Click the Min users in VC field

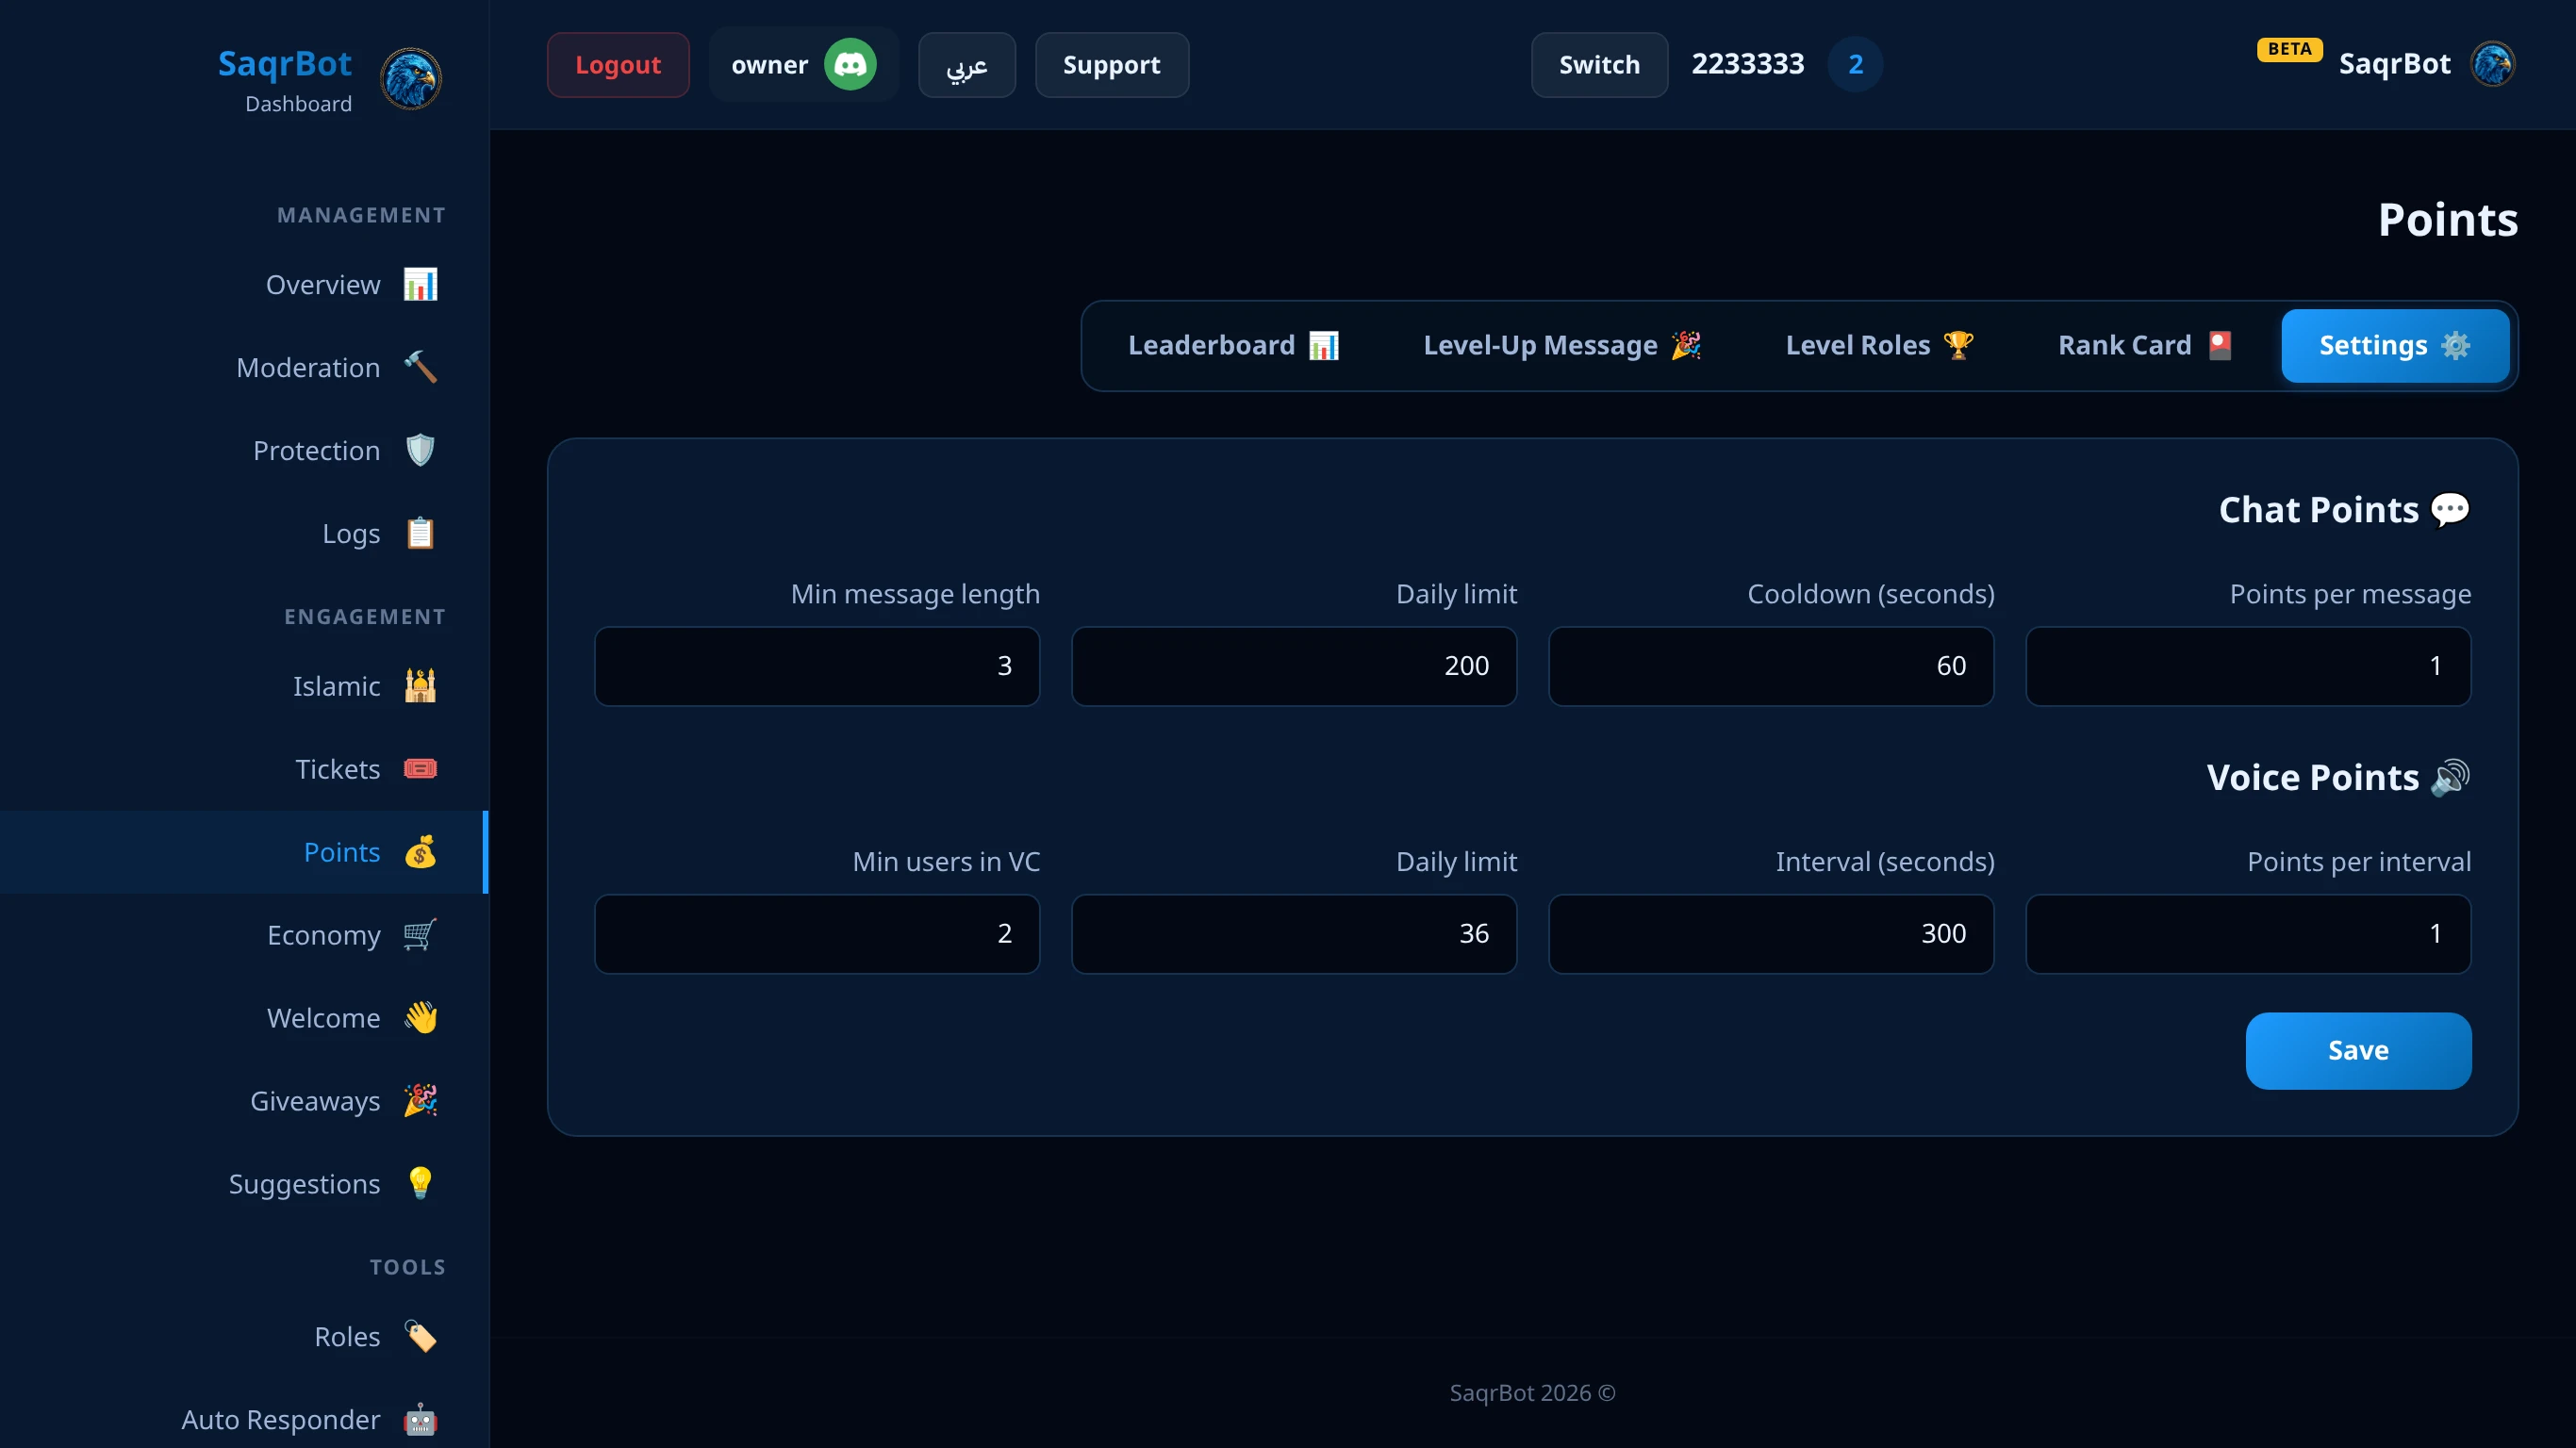(x=817, y=935)
